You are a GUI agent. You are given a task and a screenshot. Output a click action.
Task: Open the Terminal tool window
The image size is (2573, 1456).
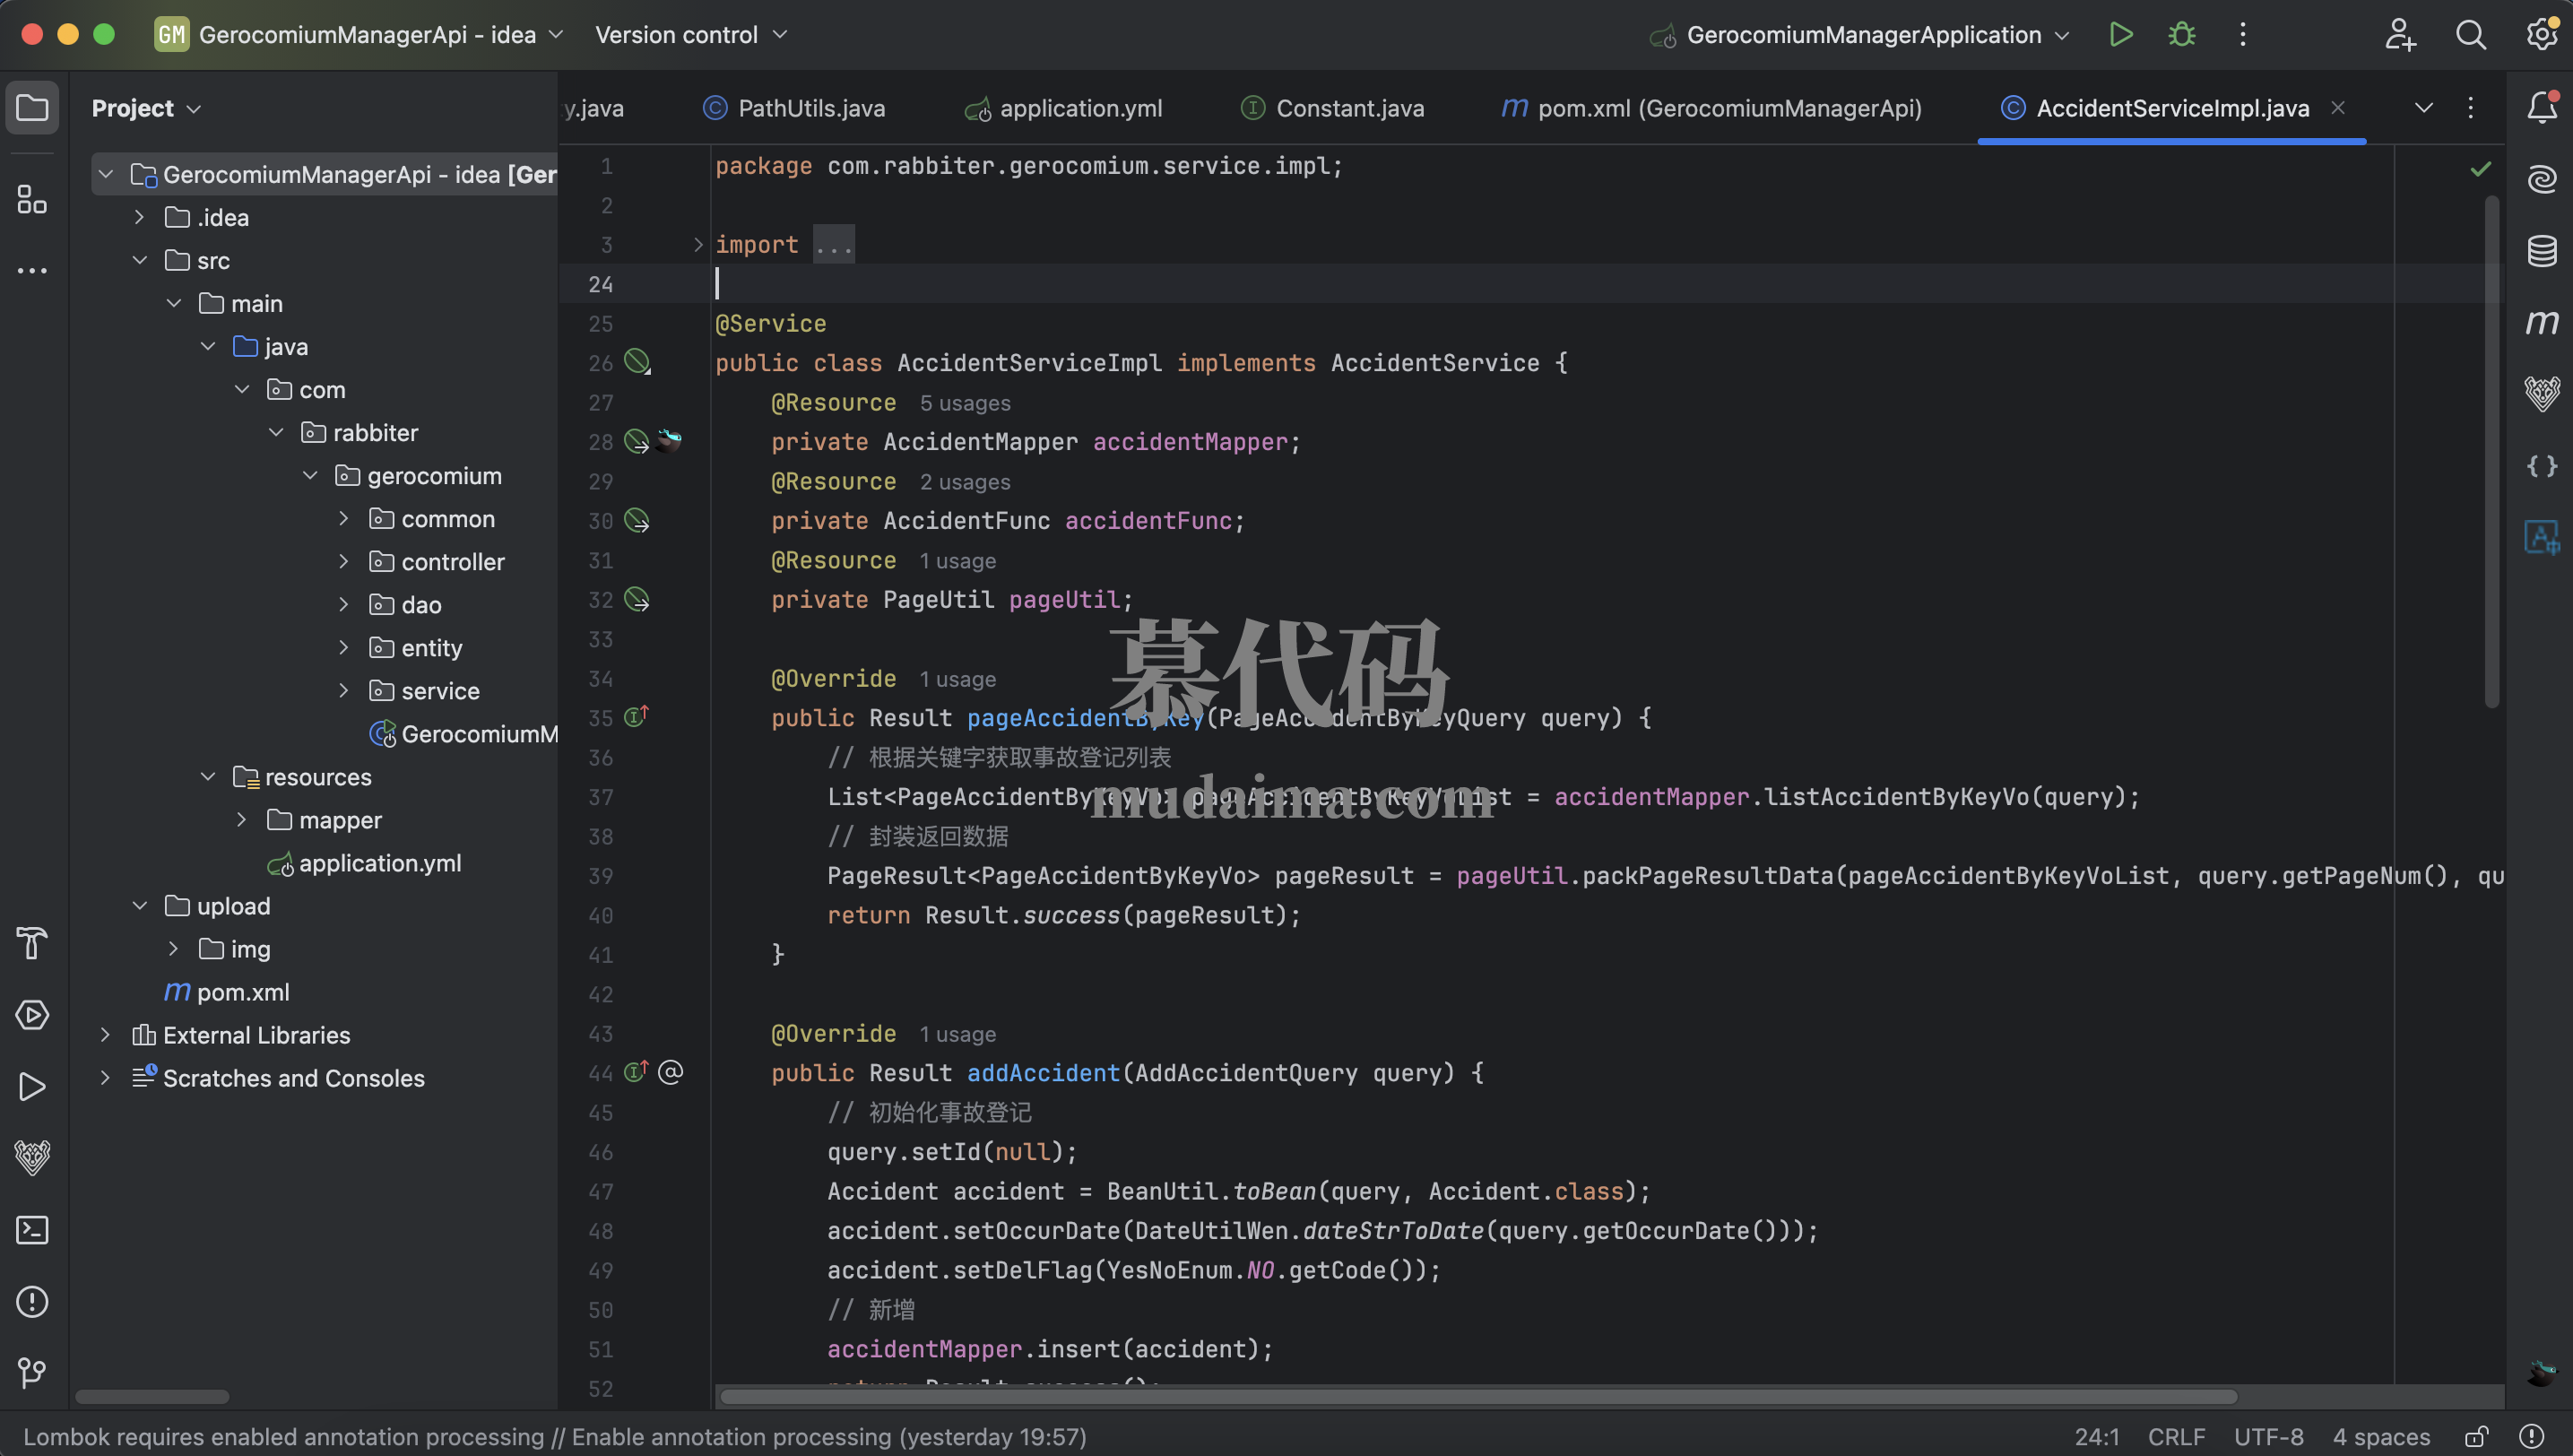click(x=32, y=1230)
